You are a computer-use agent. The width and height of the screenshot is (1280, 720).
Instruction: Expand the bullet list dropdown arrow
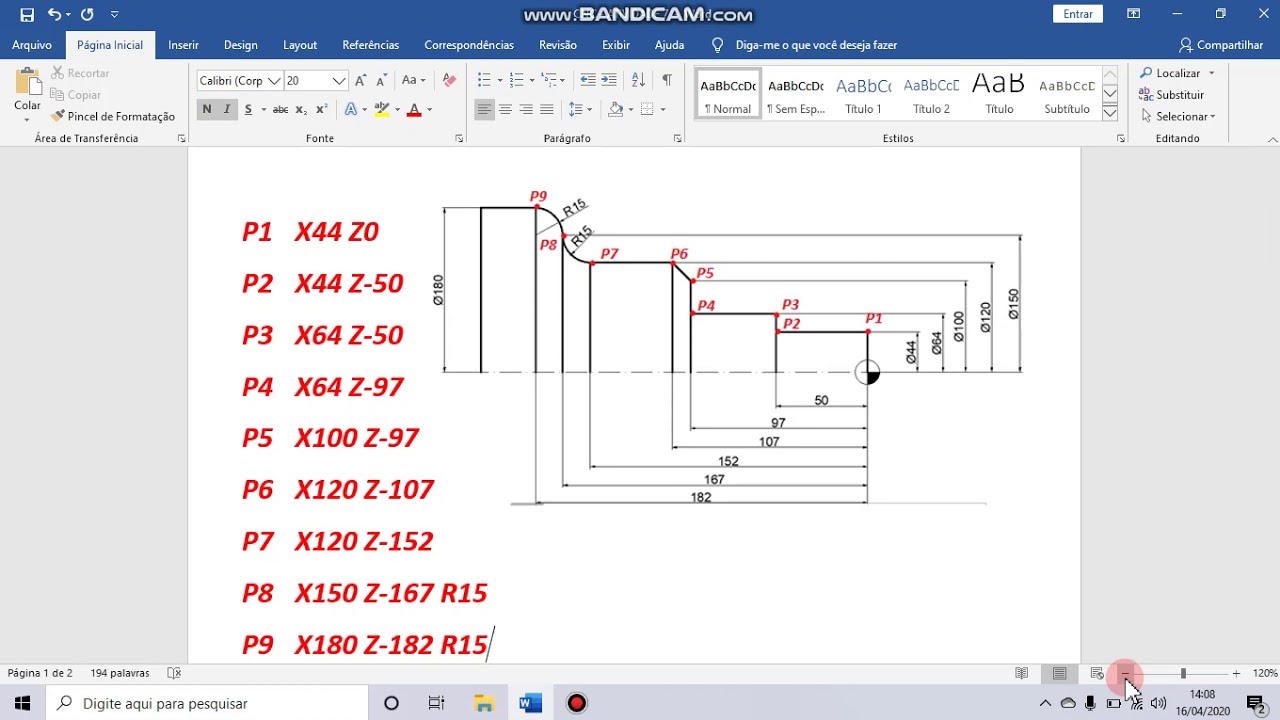(x=499, y=80)
